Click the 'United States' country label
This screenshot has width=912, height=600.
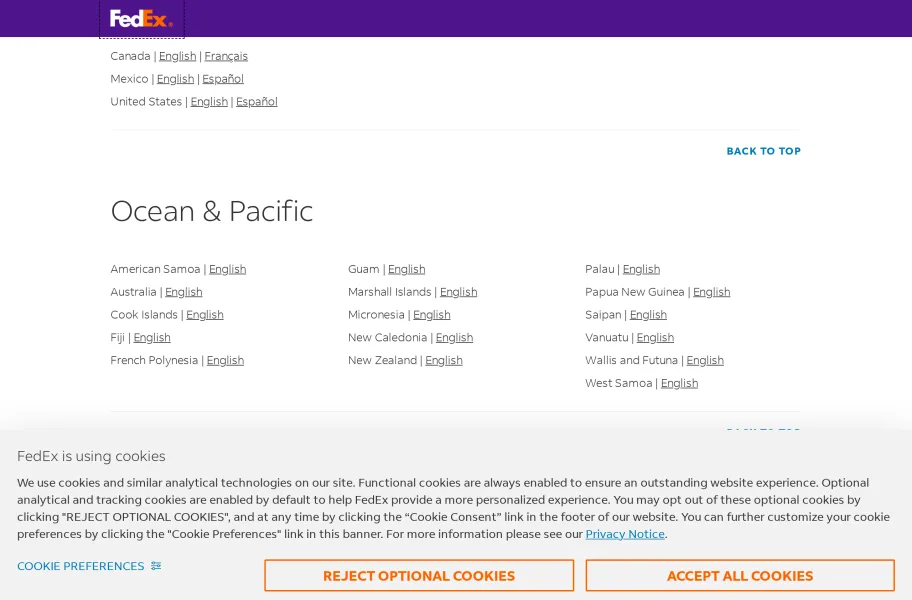click(x=146, y=101)
